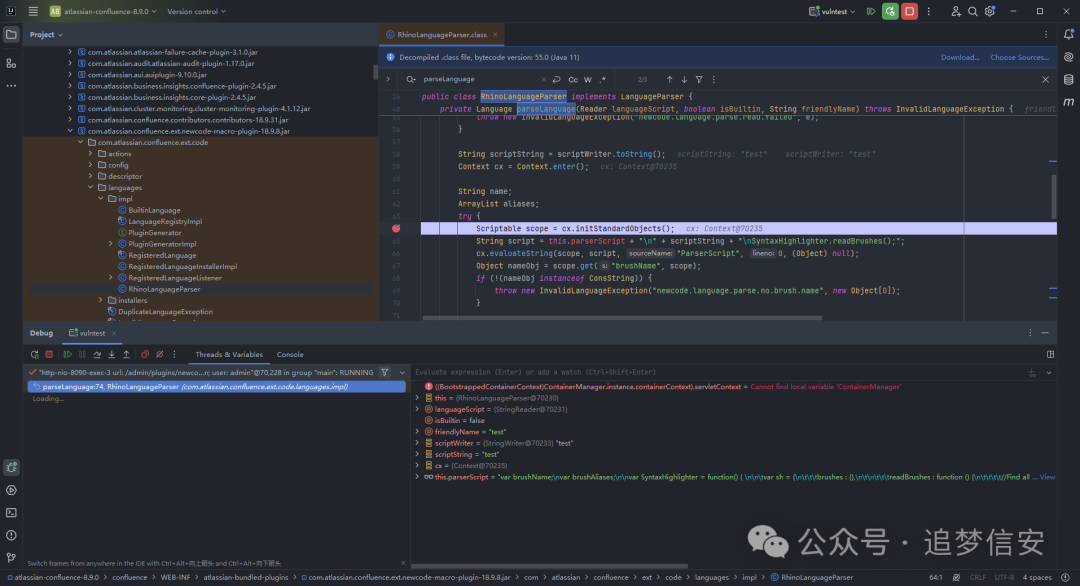1080x586 pixels.
Task: Open Terminal tool window icon
Action: tap(11, 513)
